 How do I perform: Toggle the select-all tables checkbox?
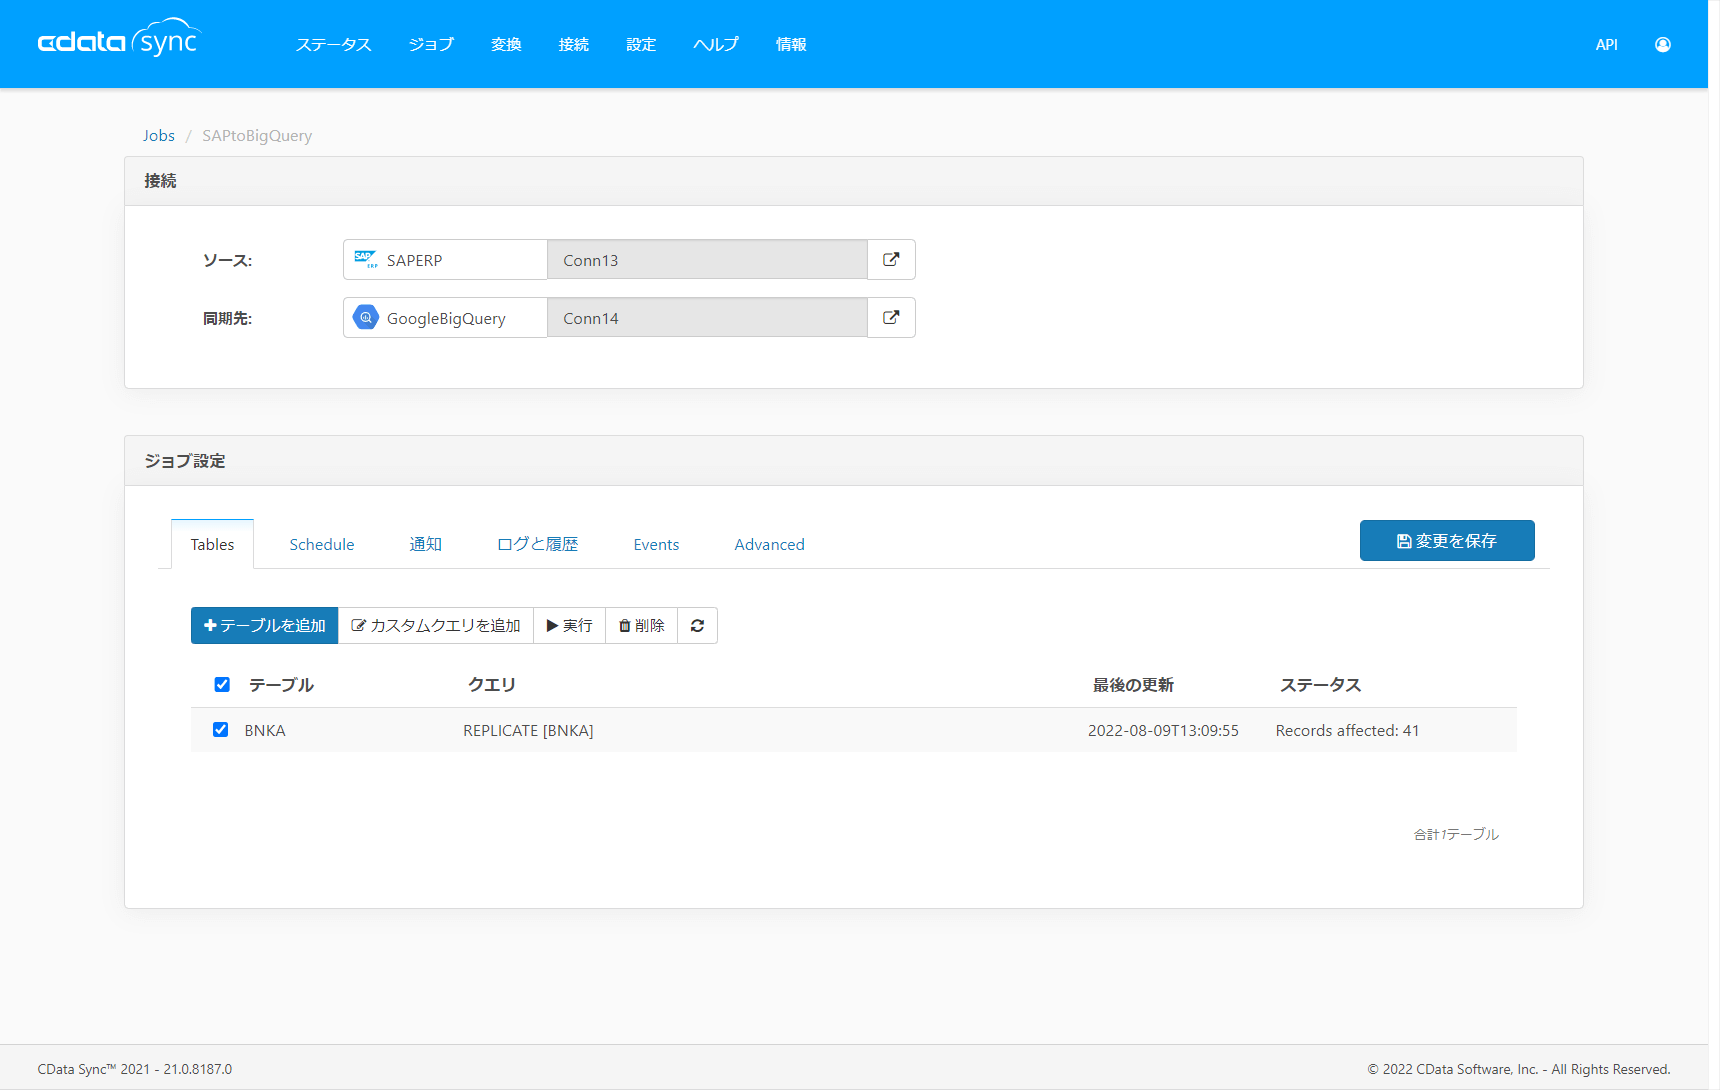tap(222, 685)
